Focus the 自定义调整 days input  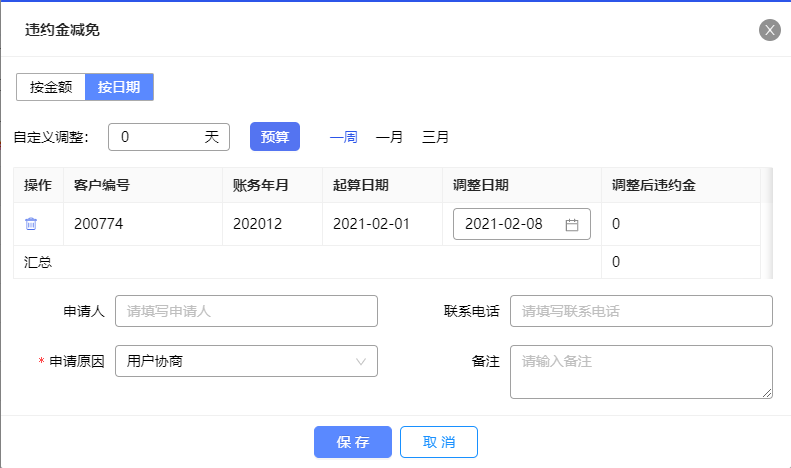[169, 137]
